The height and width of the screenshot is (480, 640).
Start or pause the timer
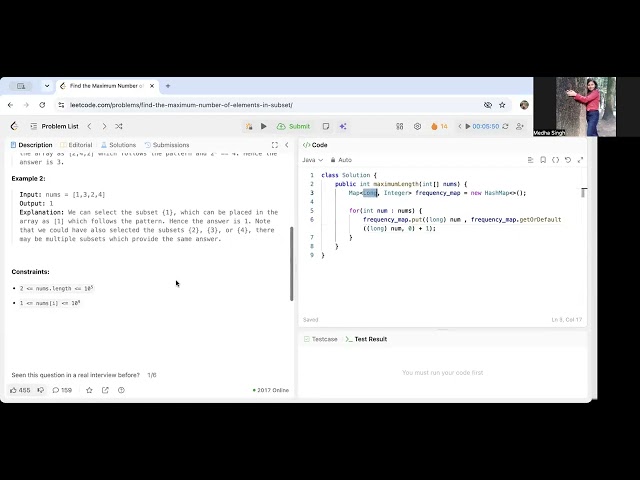468,127
